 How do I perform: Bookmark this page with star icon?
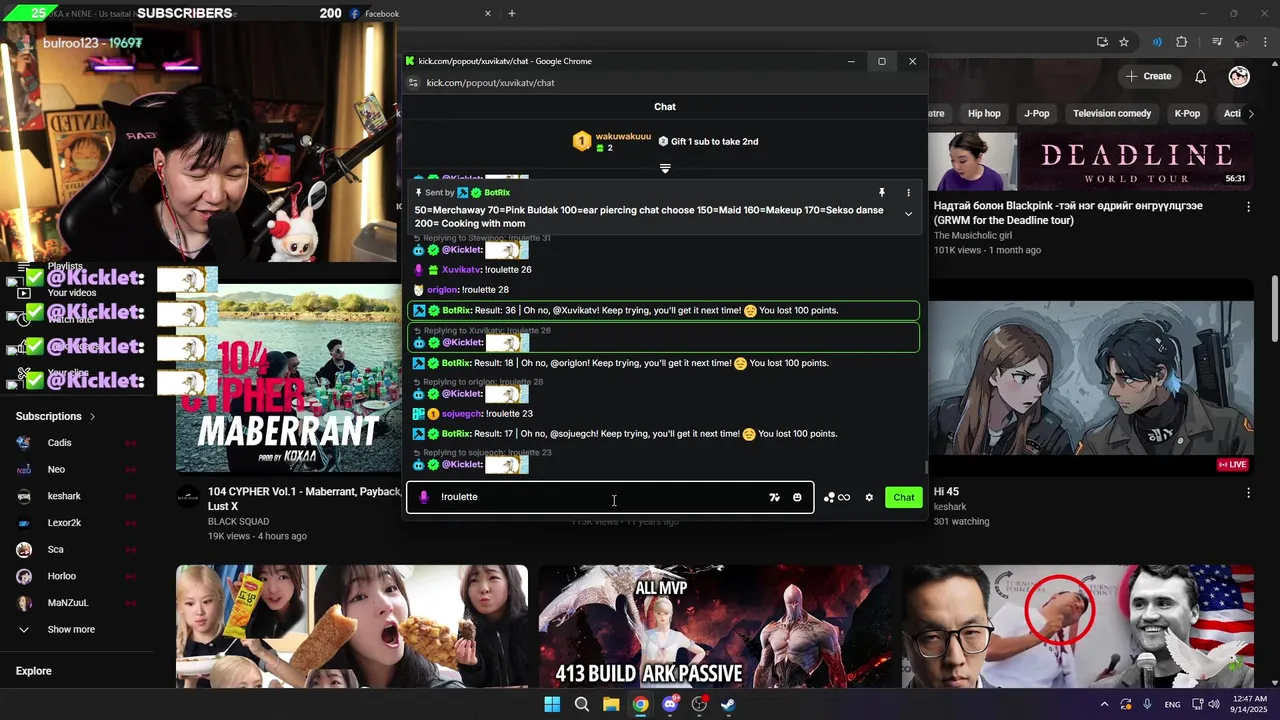point(1124,42)
